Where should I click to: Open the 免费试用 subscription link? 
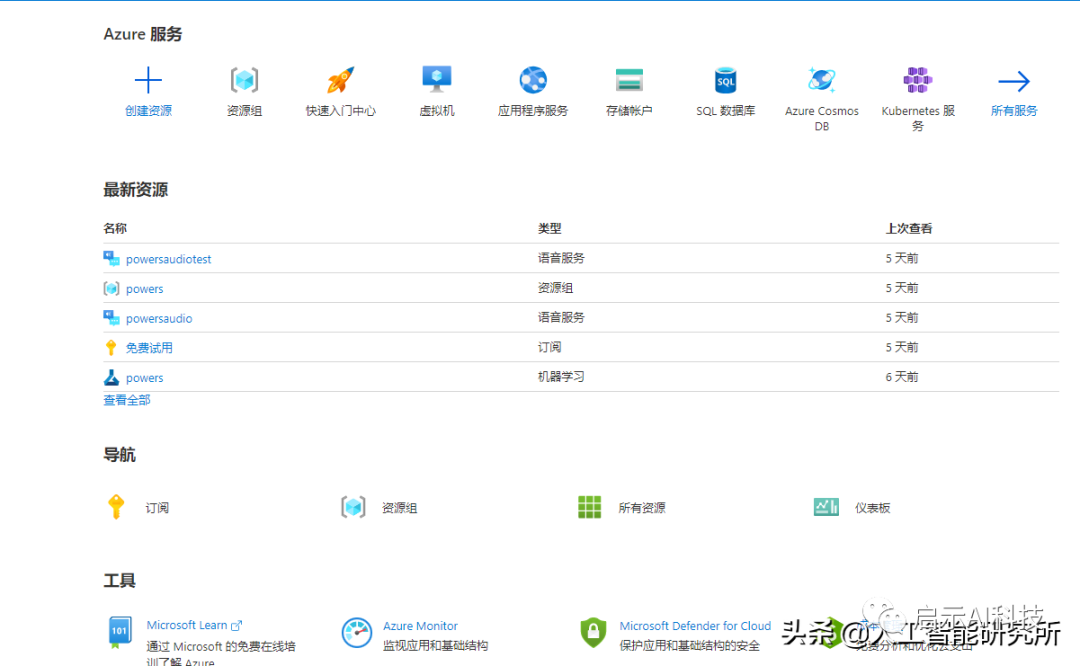(x=149, y=348)
